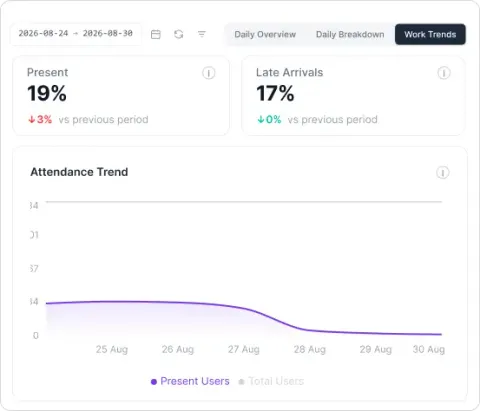
Task: Show info for Attendance Trend chart
Action: click(443, 173)
